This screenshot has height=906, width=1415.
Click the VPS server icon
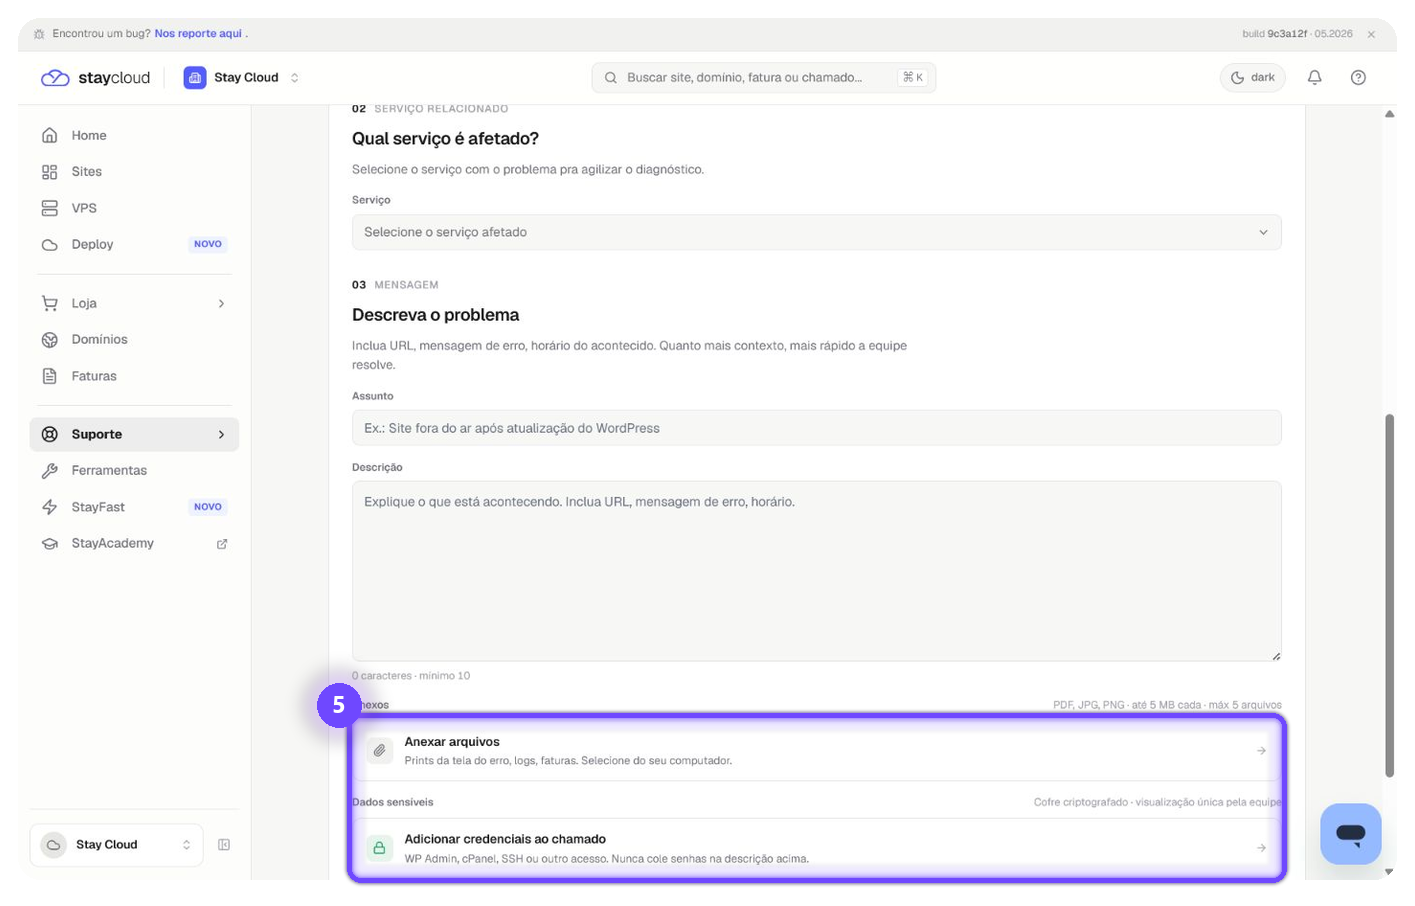(50, 208)
